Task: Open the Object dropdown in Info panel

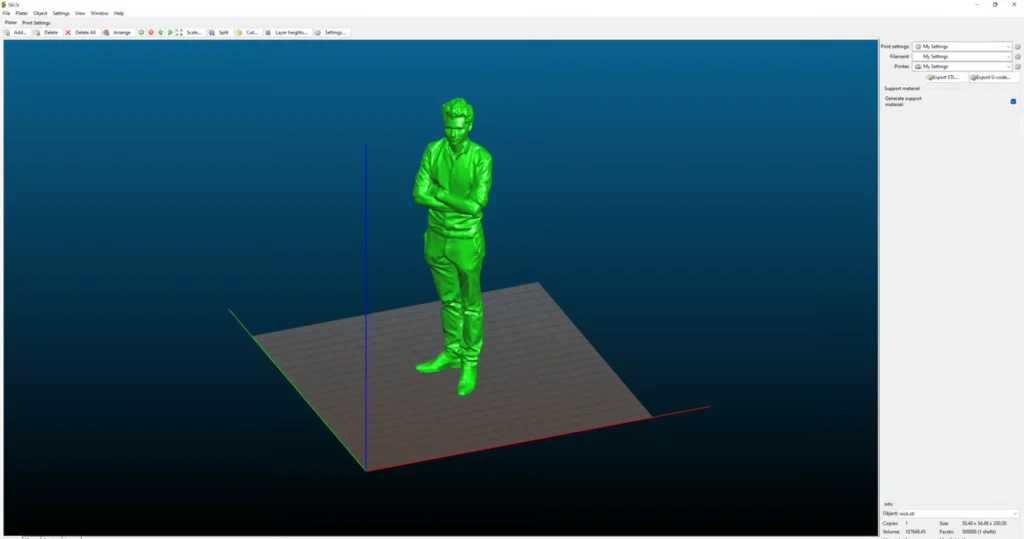Action: tap(958, 514)
